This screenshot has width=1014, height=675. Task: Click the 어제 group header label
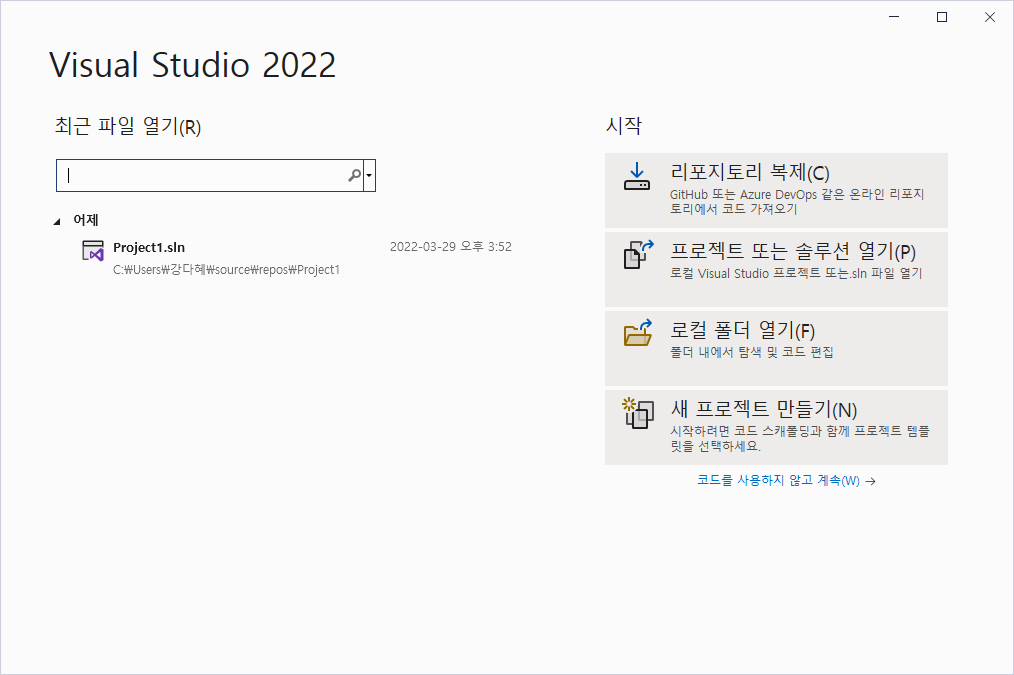(86, 220)
